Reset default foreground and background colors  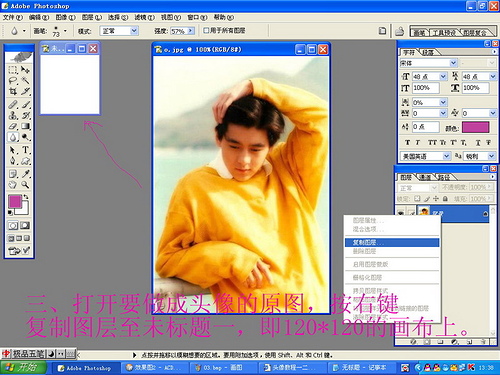click(x=10, y=213)
